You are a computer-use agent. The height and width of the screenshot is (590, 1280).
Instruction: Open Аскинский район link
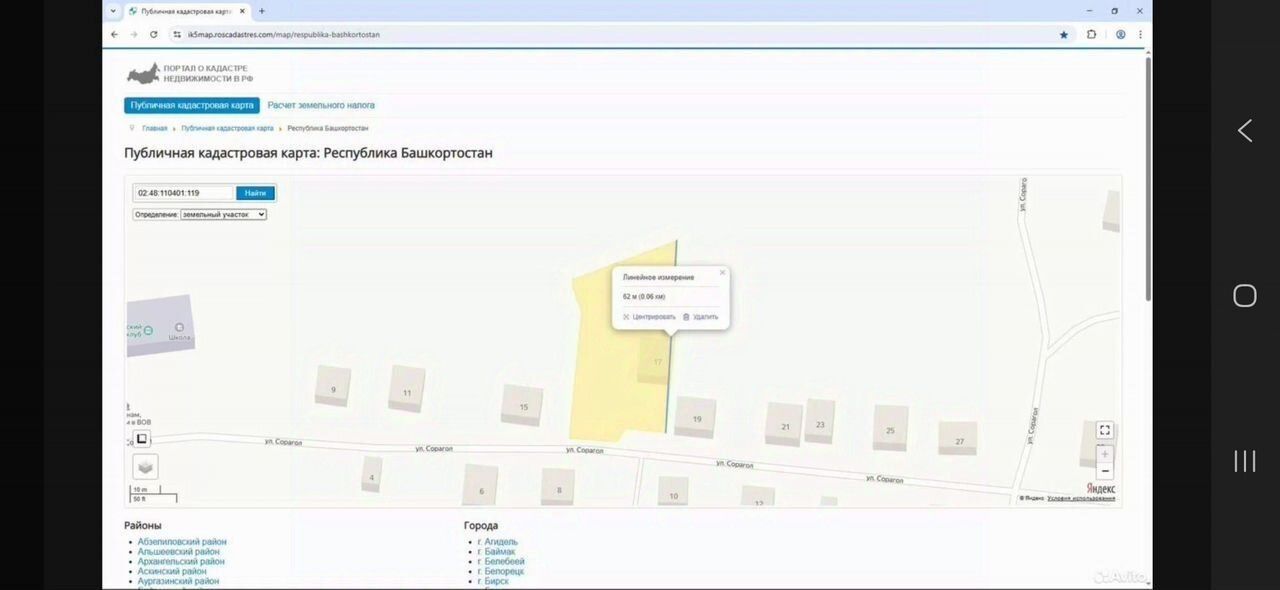pos(172,571)
